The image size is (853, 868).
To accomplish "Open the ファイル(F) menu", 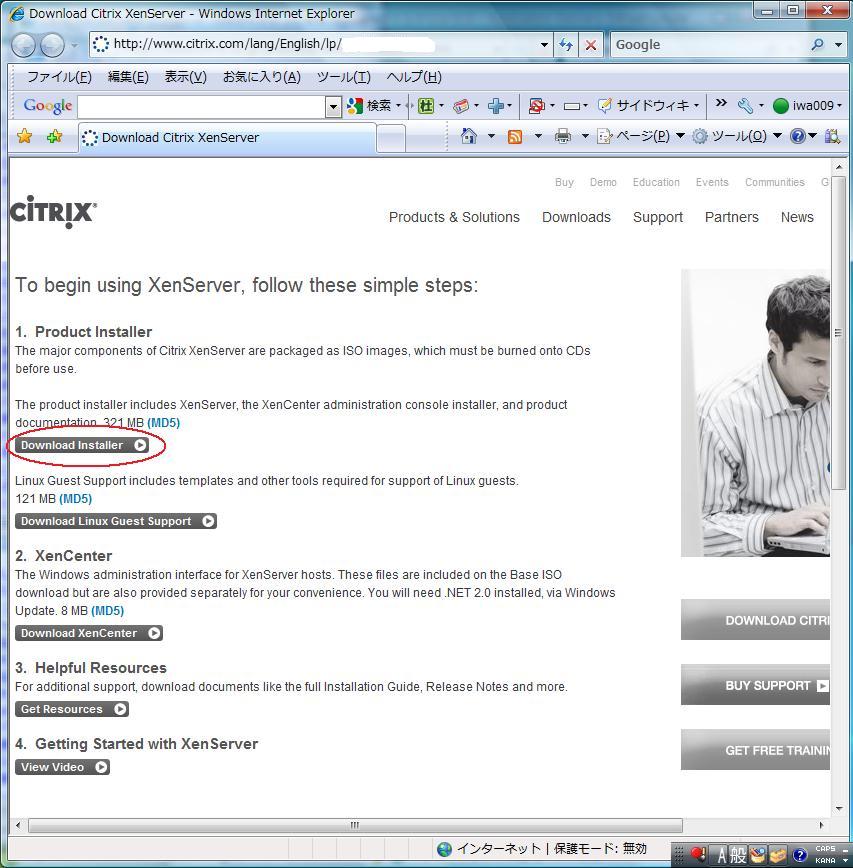I will click(60, 77).
